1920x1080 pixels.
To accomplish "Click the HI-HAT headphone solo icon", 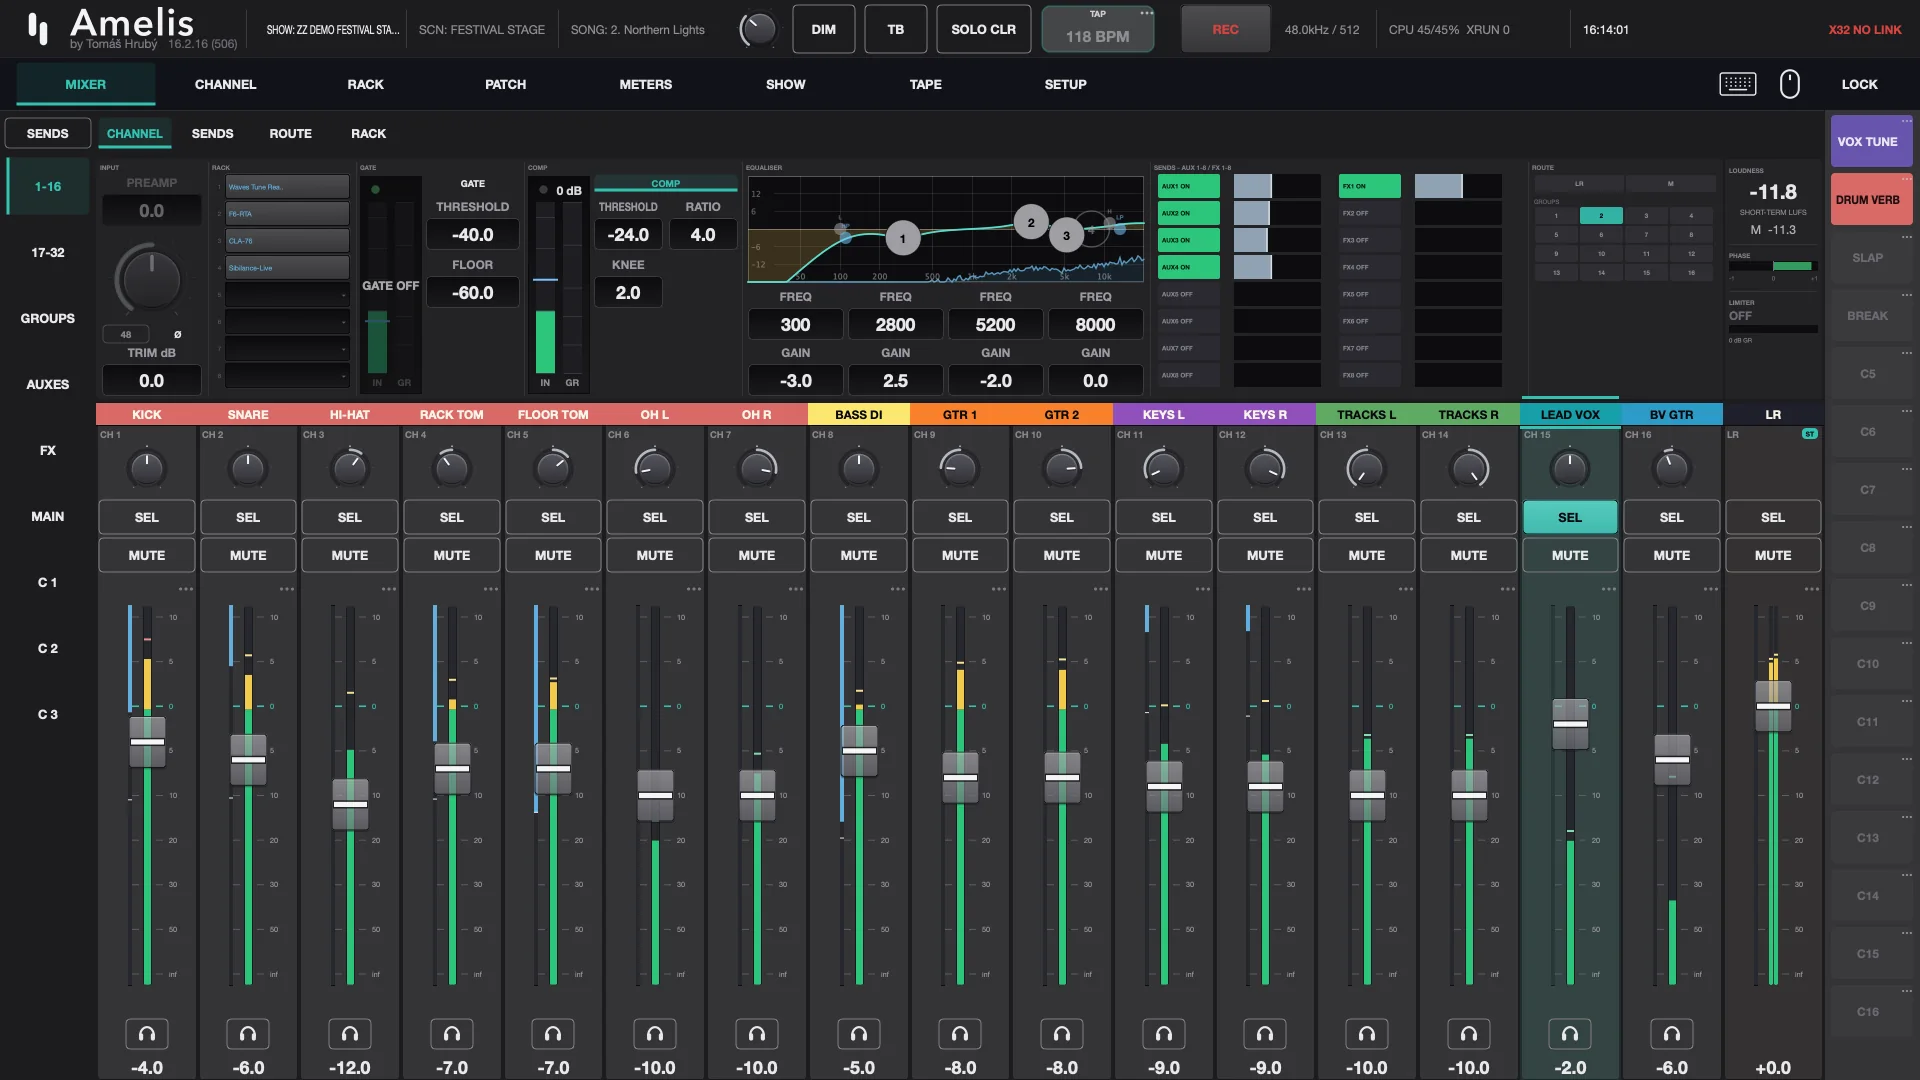I will [350, 1033].
